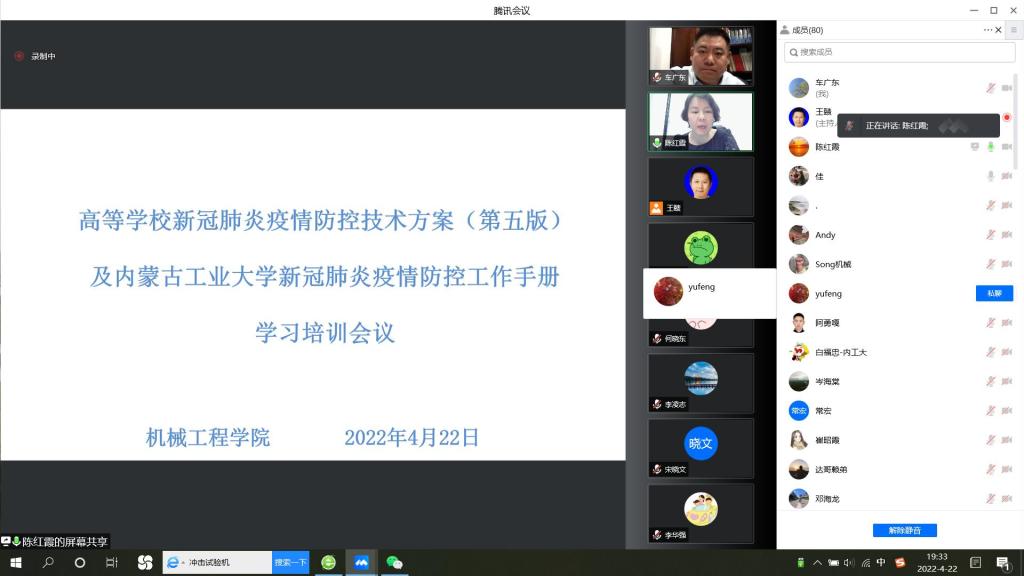Open Windows Task View icon
This screenshot has height=576, width=1024.
click(112, 563)
